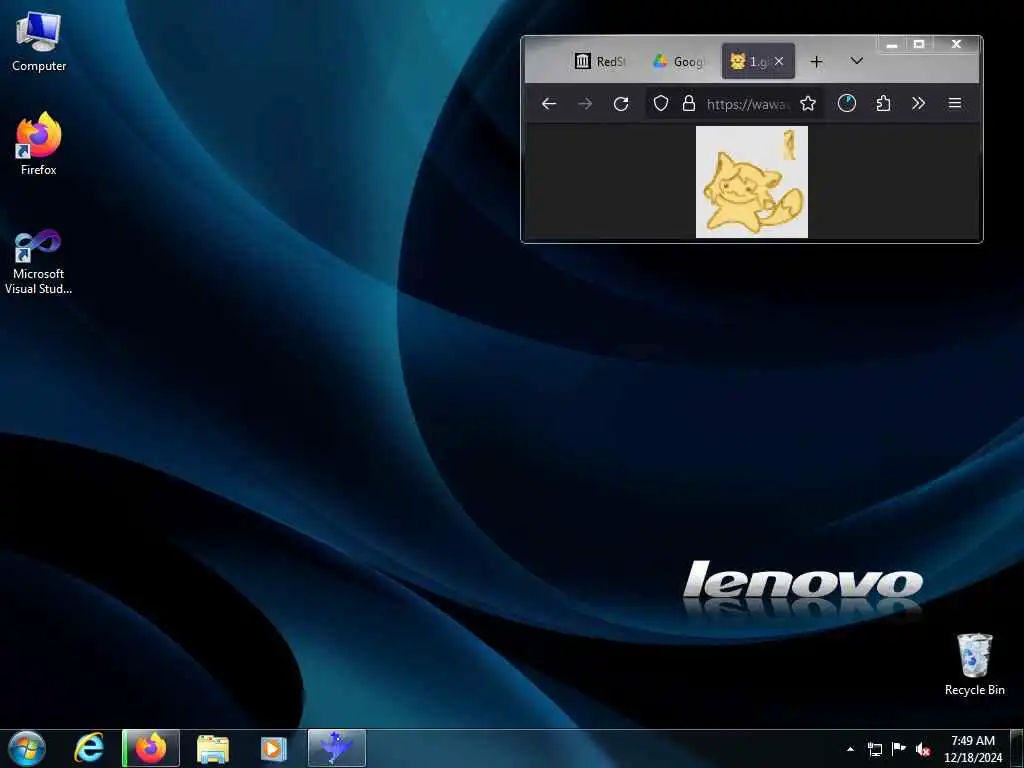This screenshot has height=768, width=1024.
Task: Open Windows Media Player in taskbar
Action: point(274,748)
